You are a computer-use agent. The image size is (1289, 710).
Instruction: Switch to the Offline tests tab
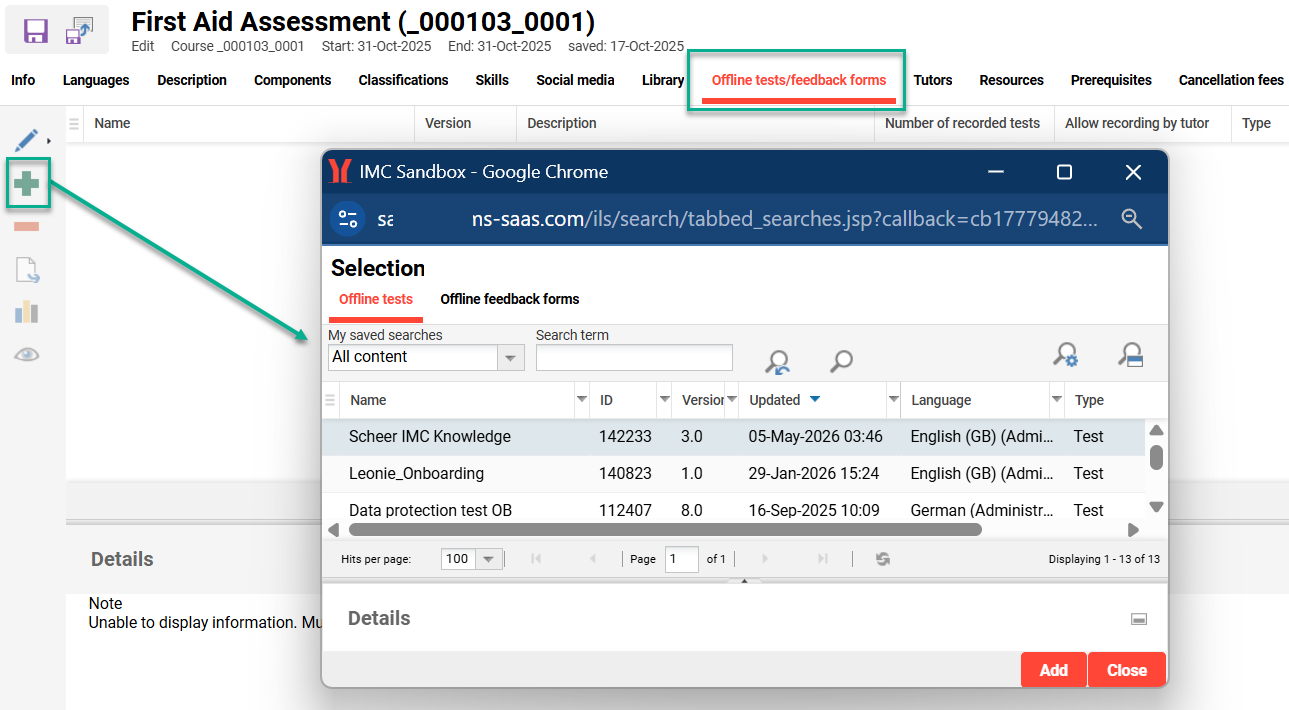tap(376, 299)
